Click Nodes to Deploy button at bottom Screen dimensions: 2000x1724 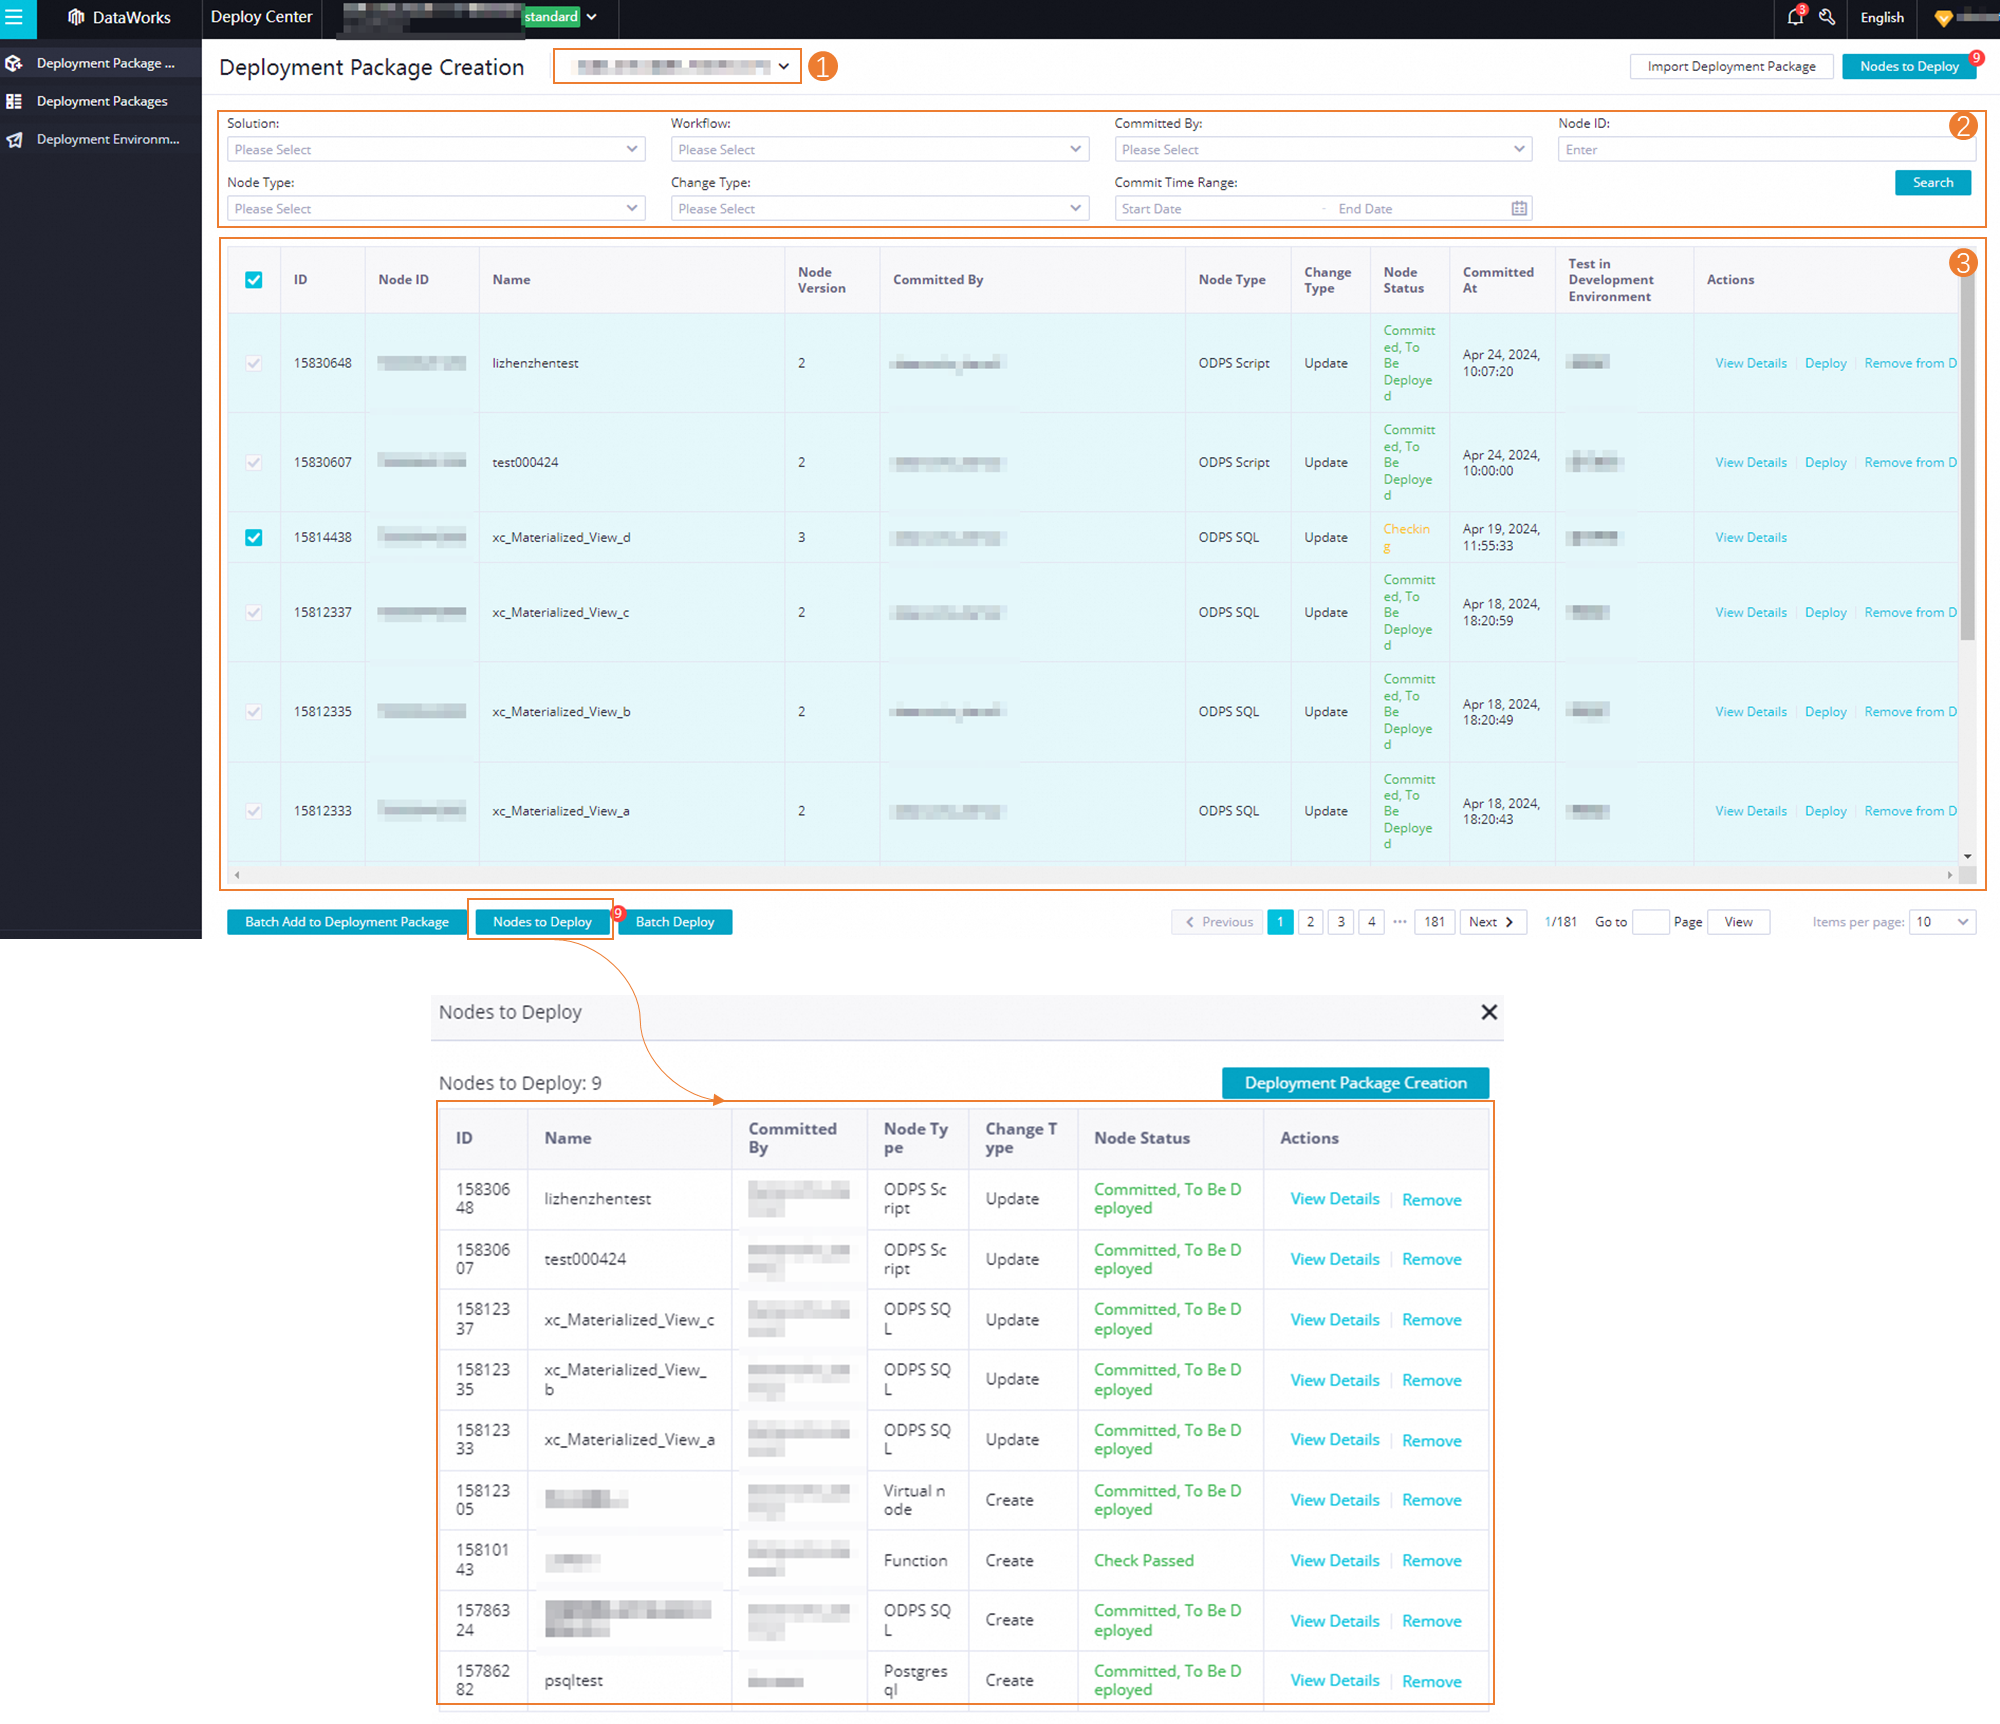tap(541, 922)
